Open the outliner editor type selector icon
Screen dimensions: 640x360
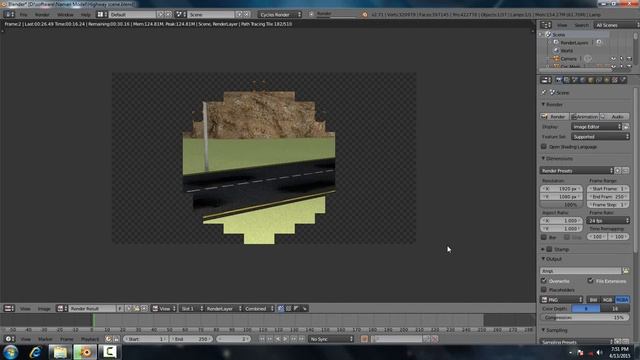tap(546, 25)
